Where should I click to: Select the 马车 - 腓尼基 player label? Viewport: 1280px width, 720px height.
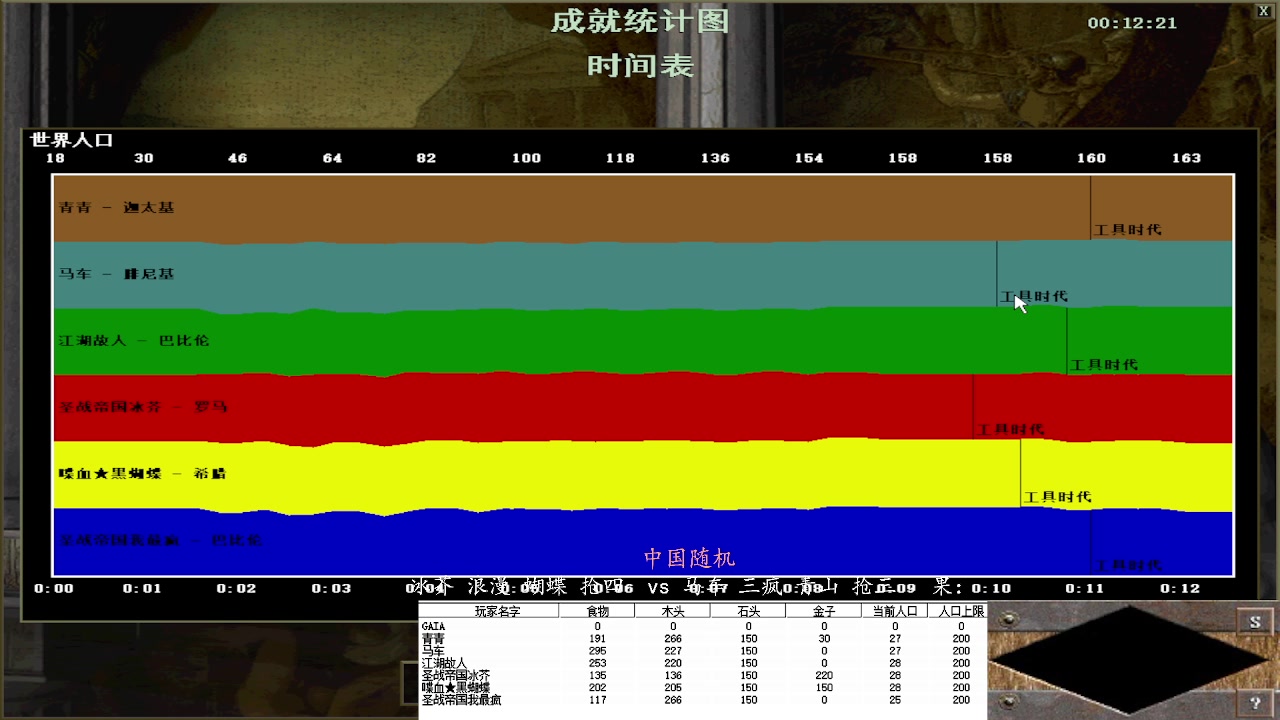point(116,274)
